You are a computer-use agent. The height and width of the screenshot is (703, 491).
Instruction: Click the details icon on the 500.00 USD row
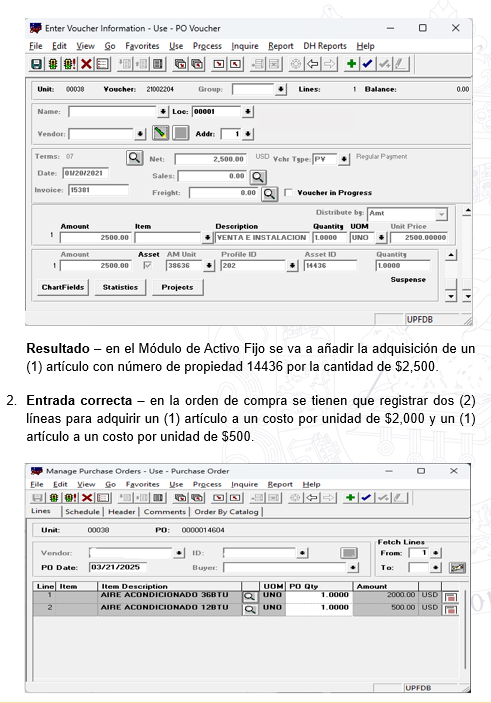451,610
